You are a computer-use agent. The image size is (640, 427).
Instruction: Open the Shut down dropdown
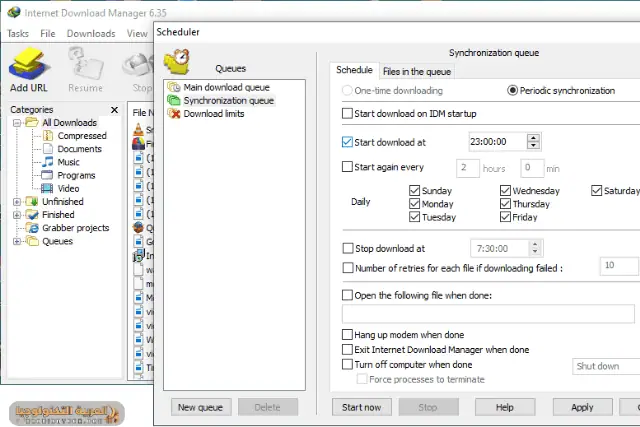click(606, 366)
